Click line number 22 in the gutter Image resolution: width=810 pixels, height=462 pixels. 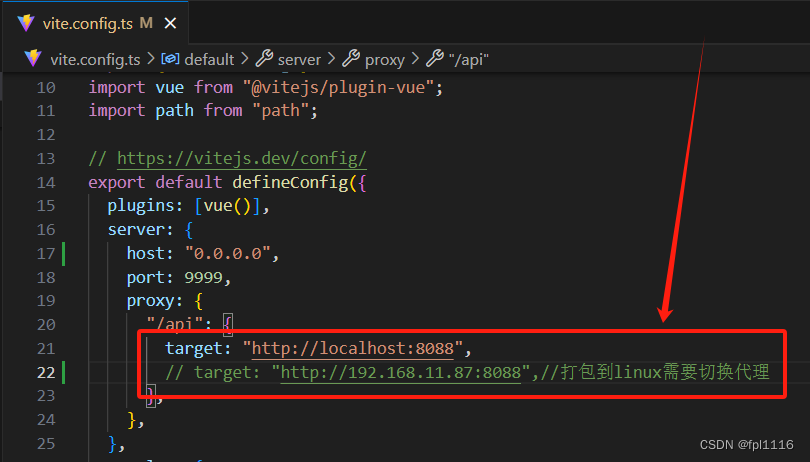click(x=46, y=373)
